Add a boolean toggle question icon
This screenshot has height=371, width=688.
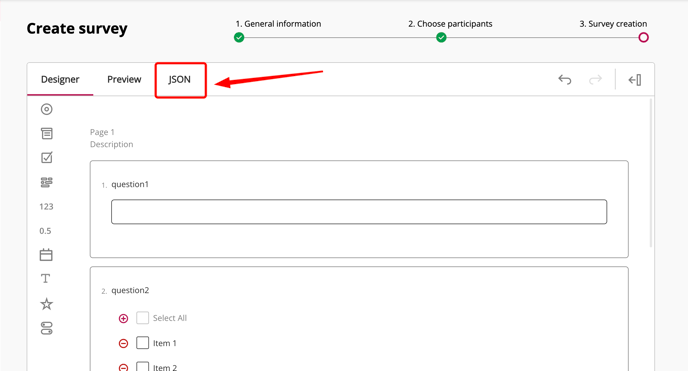pos(47,328)
